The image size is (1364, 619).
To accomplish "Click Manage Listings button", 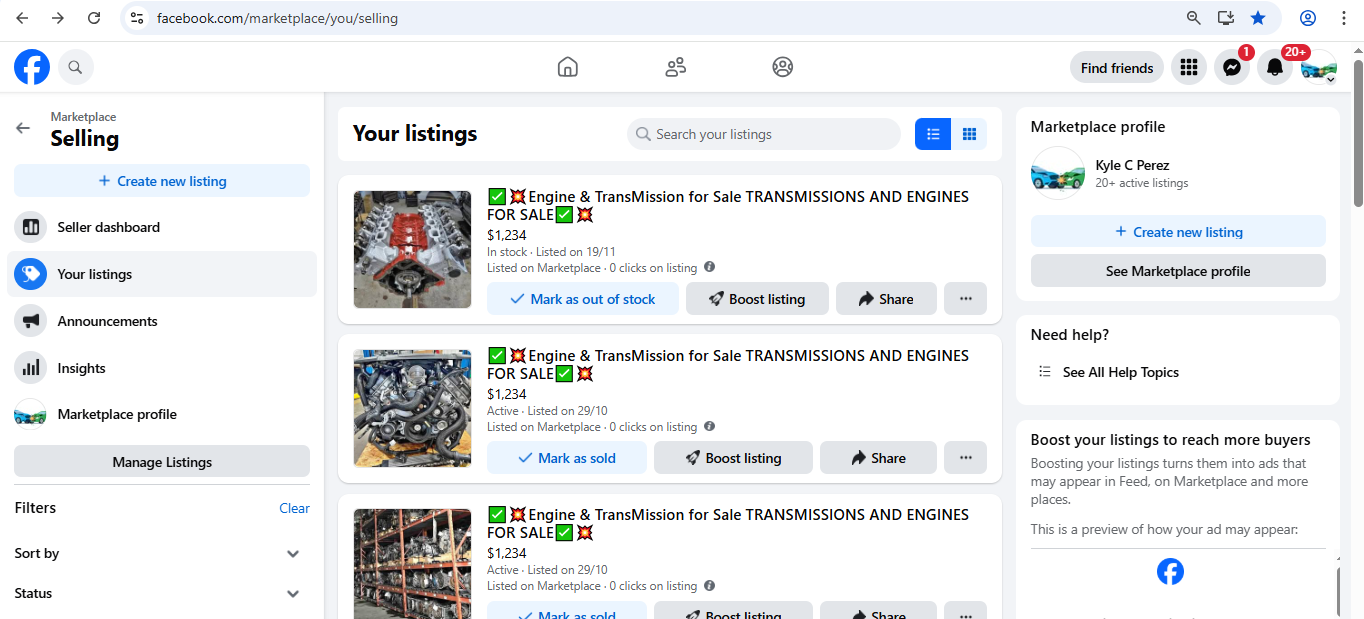I will tap(162, 462).
